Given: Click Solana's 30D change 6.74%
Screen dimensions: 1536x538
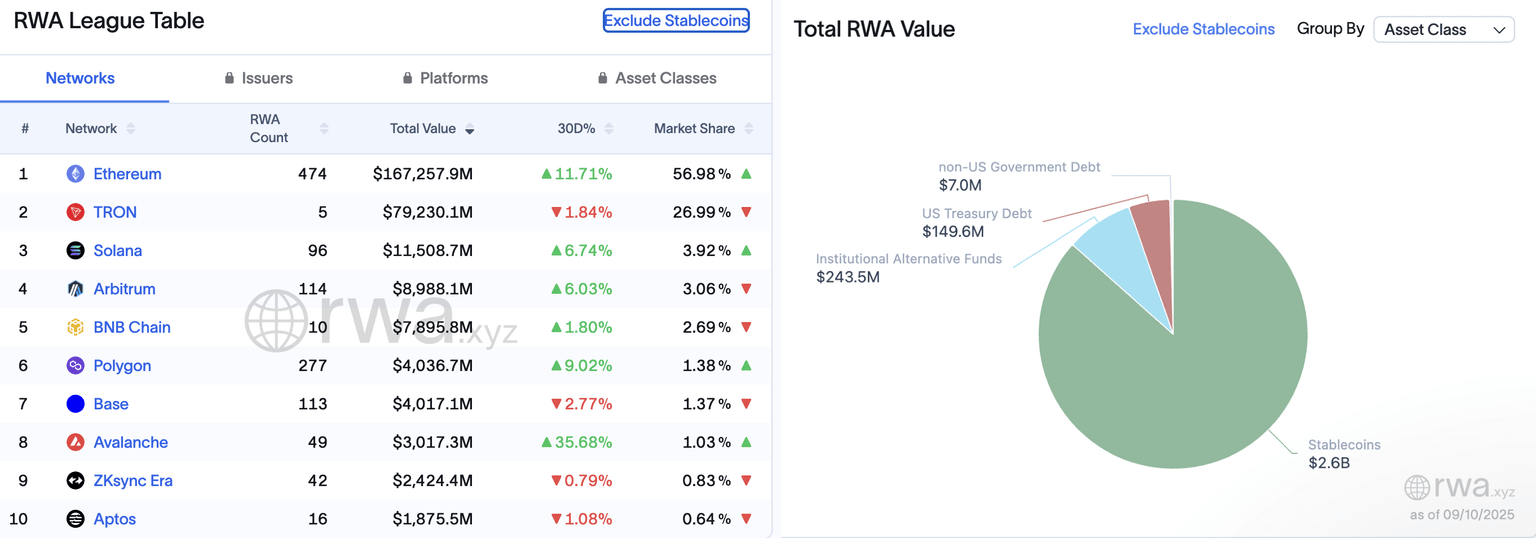Looking at the screenshot, I should tap(581, 251).
